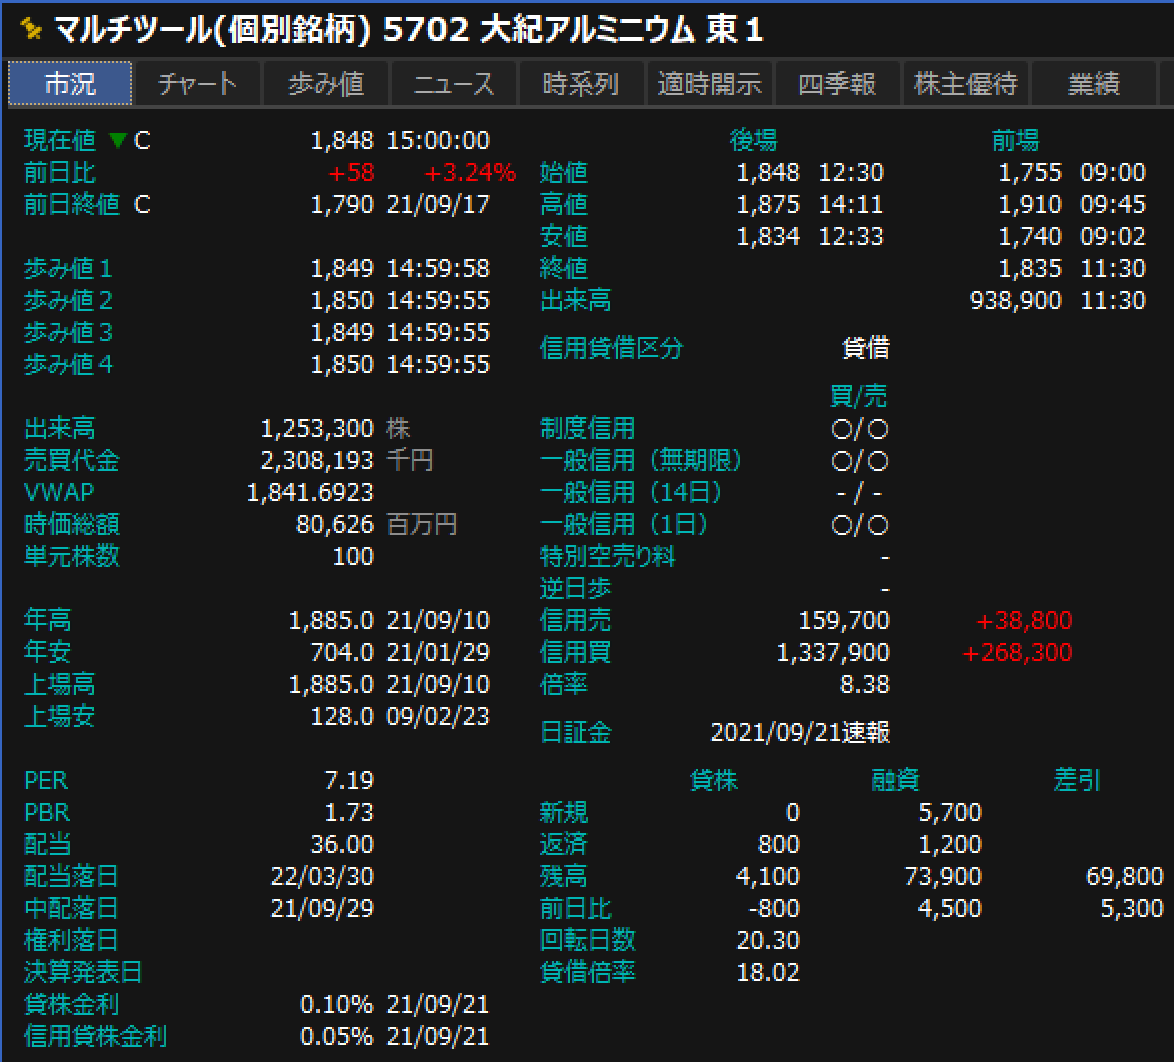
Task: Click afternoon open price 1,848 at 12:30
Action: [768, 172]
